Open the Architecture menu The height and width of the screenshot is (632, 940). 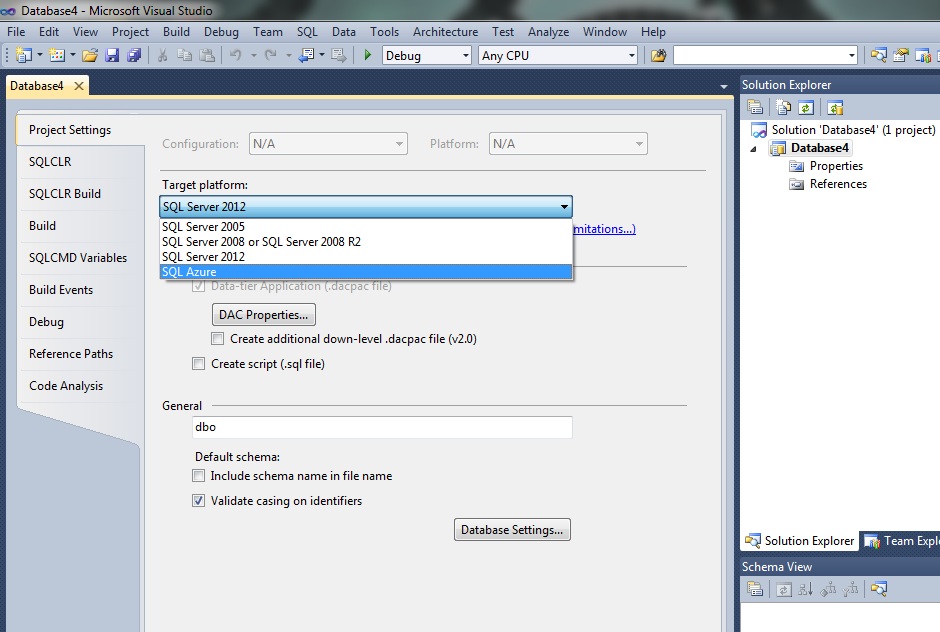pyautogui.click(x=445, y=32)
